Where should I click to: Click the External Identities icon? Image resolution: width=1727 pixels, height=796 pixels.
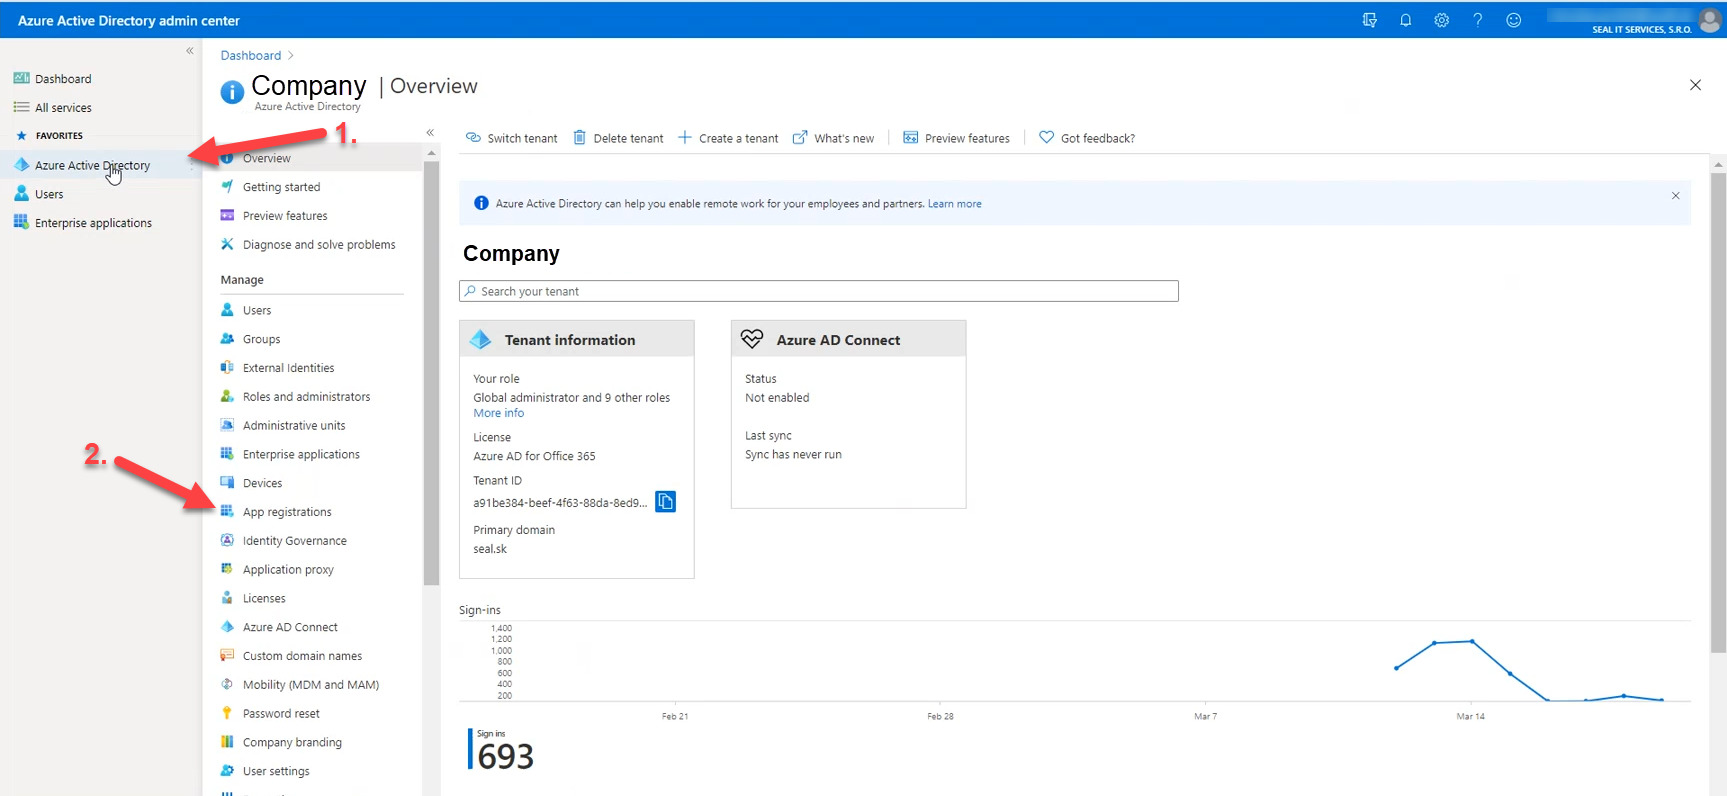227,368
